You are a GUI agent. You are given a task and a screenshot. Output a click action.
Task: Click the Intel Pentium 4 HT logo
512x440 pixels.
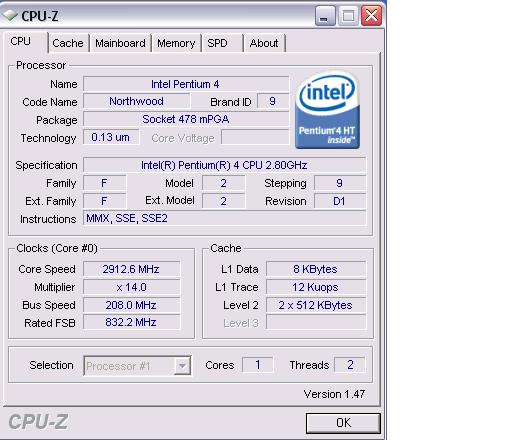327,110
